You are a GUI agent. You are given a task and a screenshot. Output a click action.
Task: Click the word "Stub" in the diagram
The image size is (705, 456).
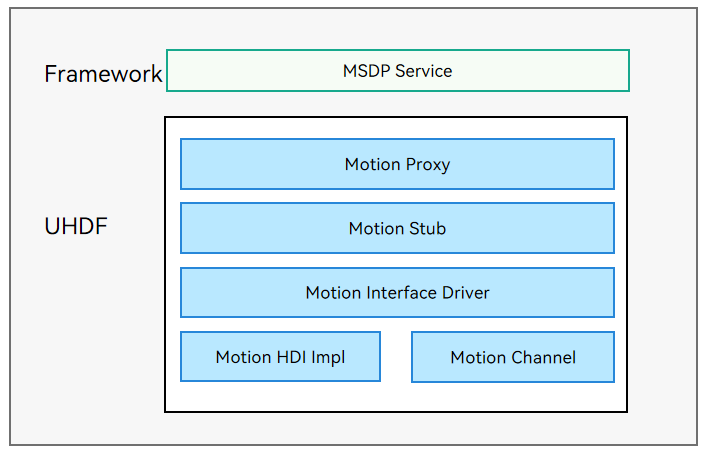(427, 229)
